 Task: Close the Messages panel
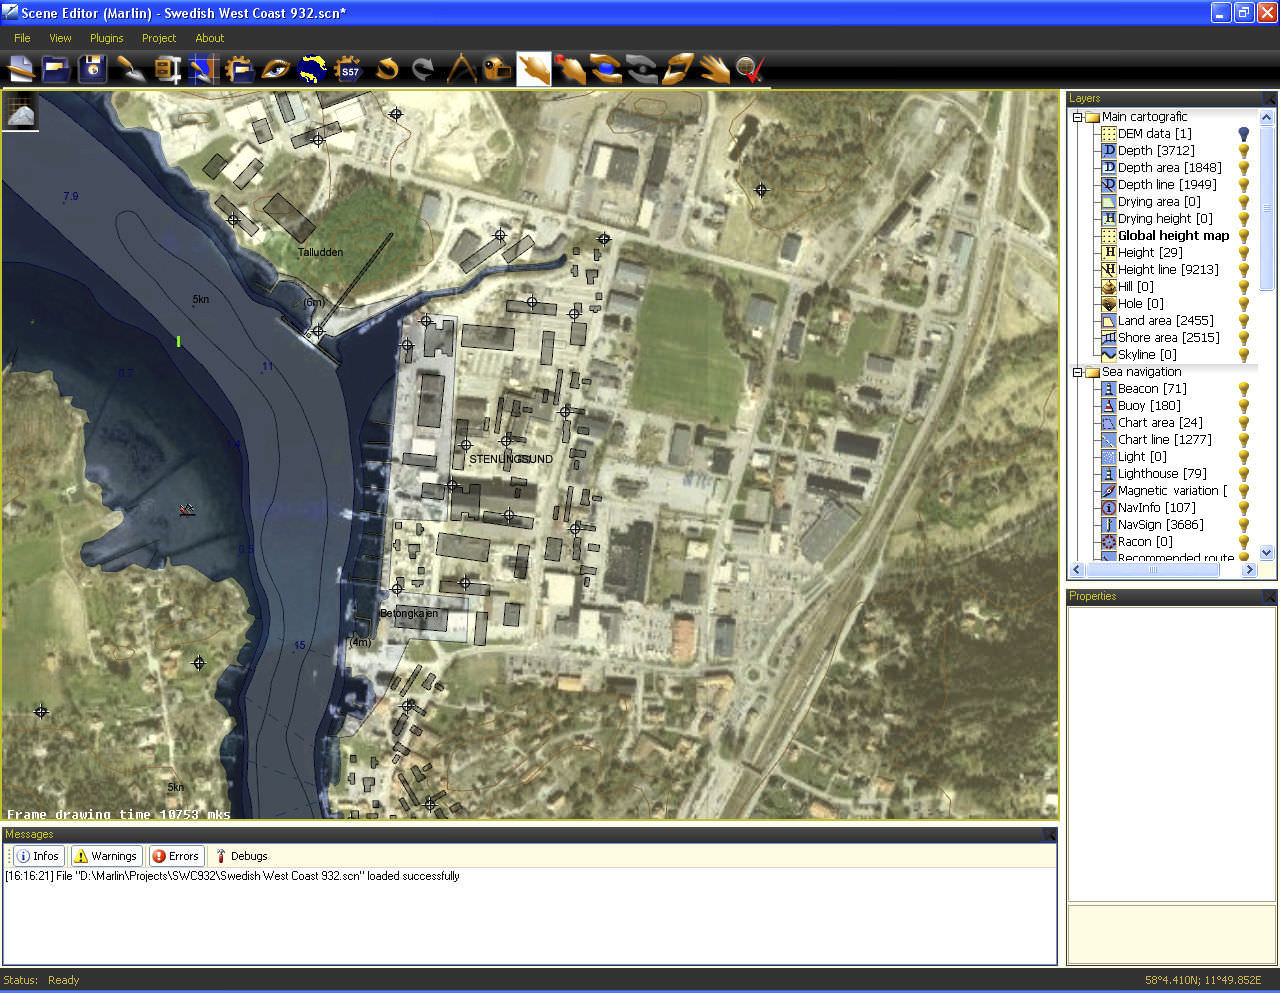click(x=1049, y=834)
